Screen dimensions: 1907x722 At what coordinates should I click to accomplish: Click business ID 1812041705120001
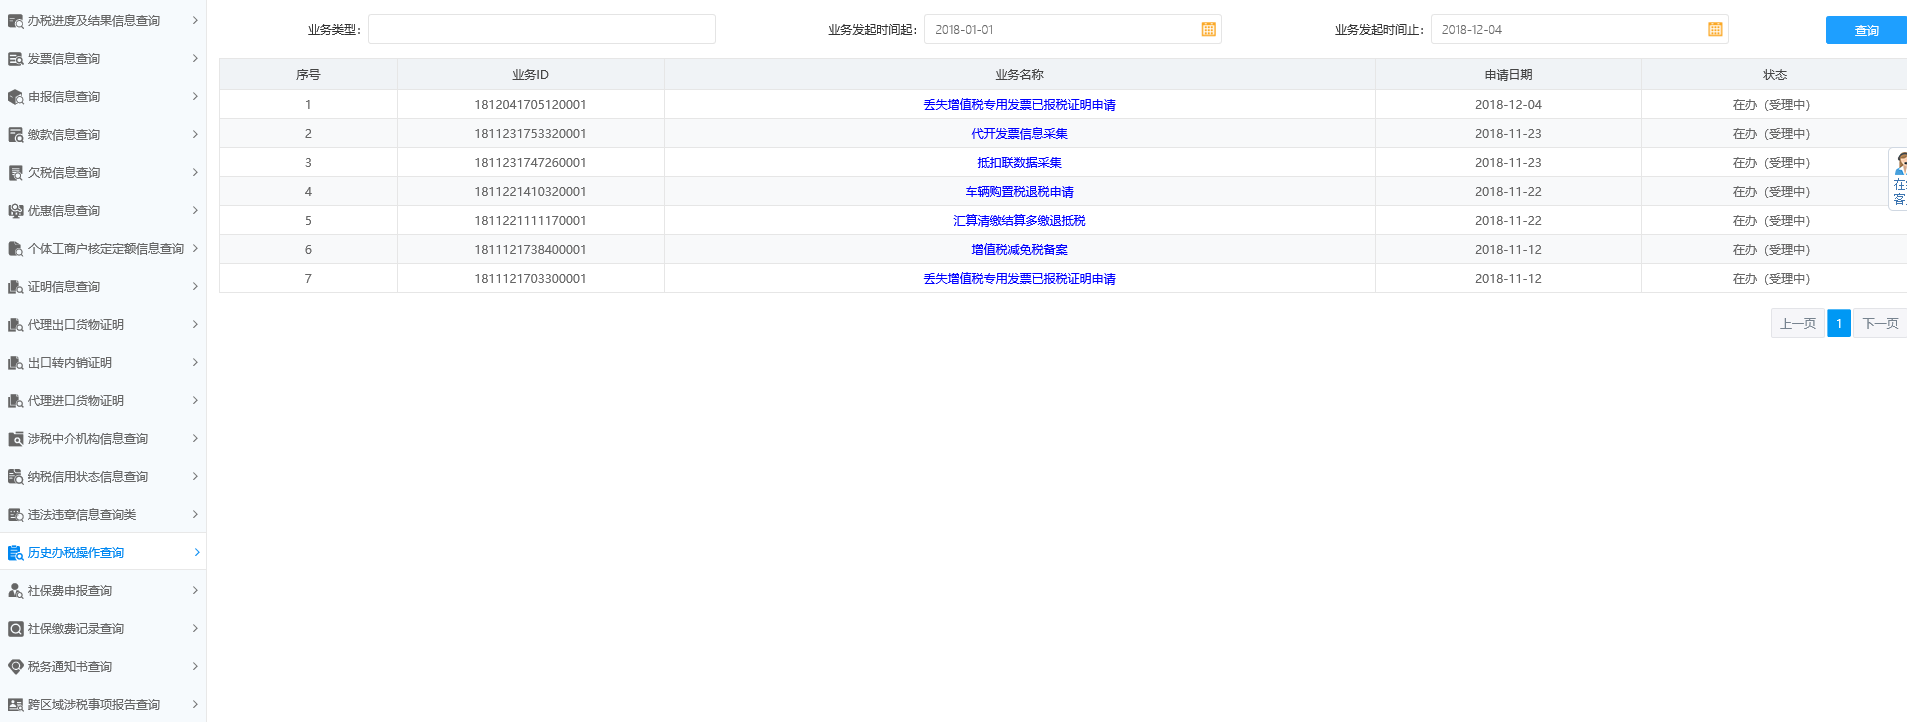pyautogui.click(x=530, y=105)
